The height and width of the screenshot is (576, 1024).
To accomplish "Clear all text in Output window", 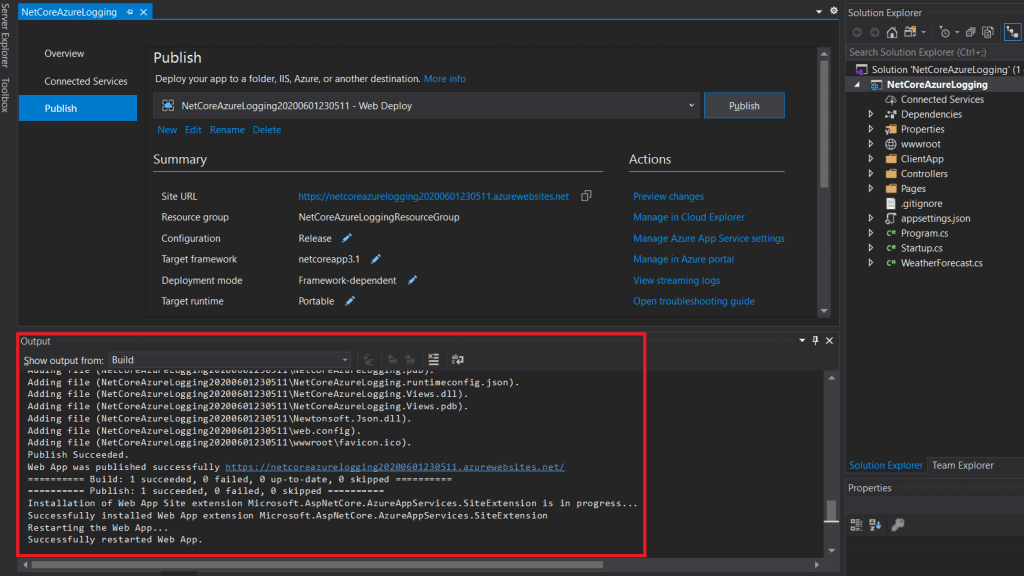I will click(x=433, y=360).
